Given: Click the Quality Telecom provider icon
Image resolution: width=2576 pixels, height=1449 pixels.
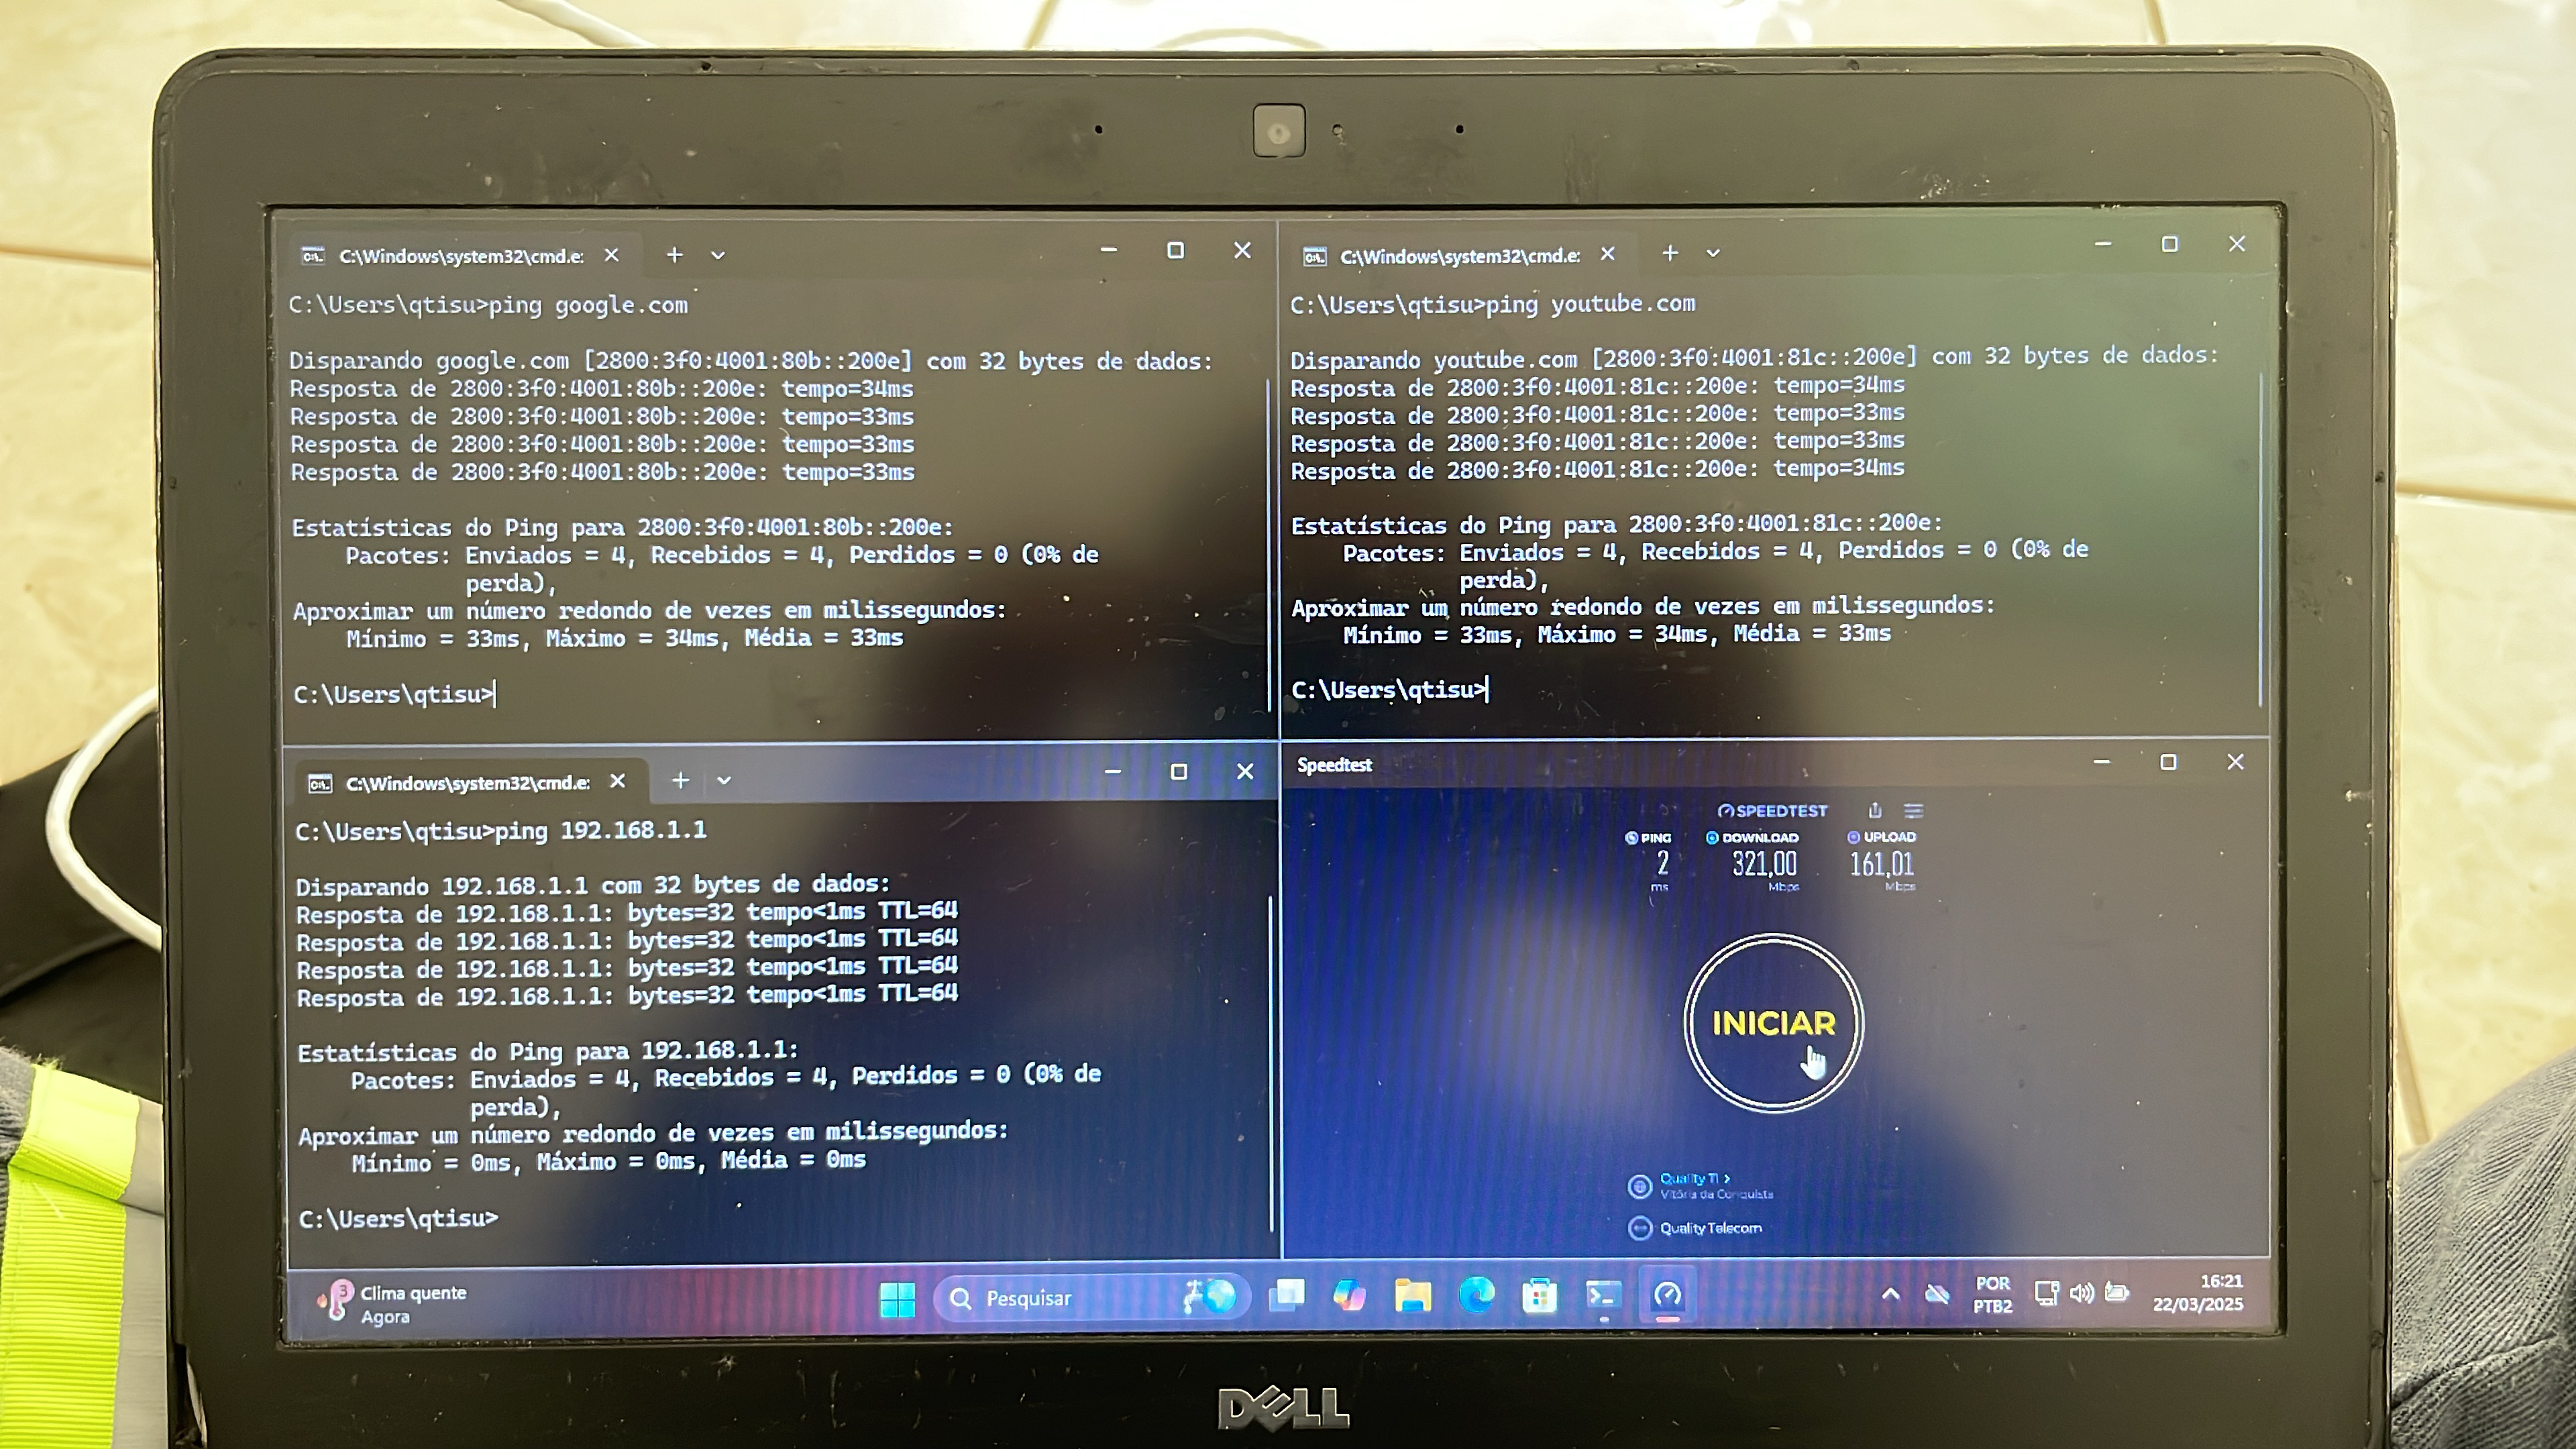Looking at the screenshot, I should (x=1639, y=1227).
